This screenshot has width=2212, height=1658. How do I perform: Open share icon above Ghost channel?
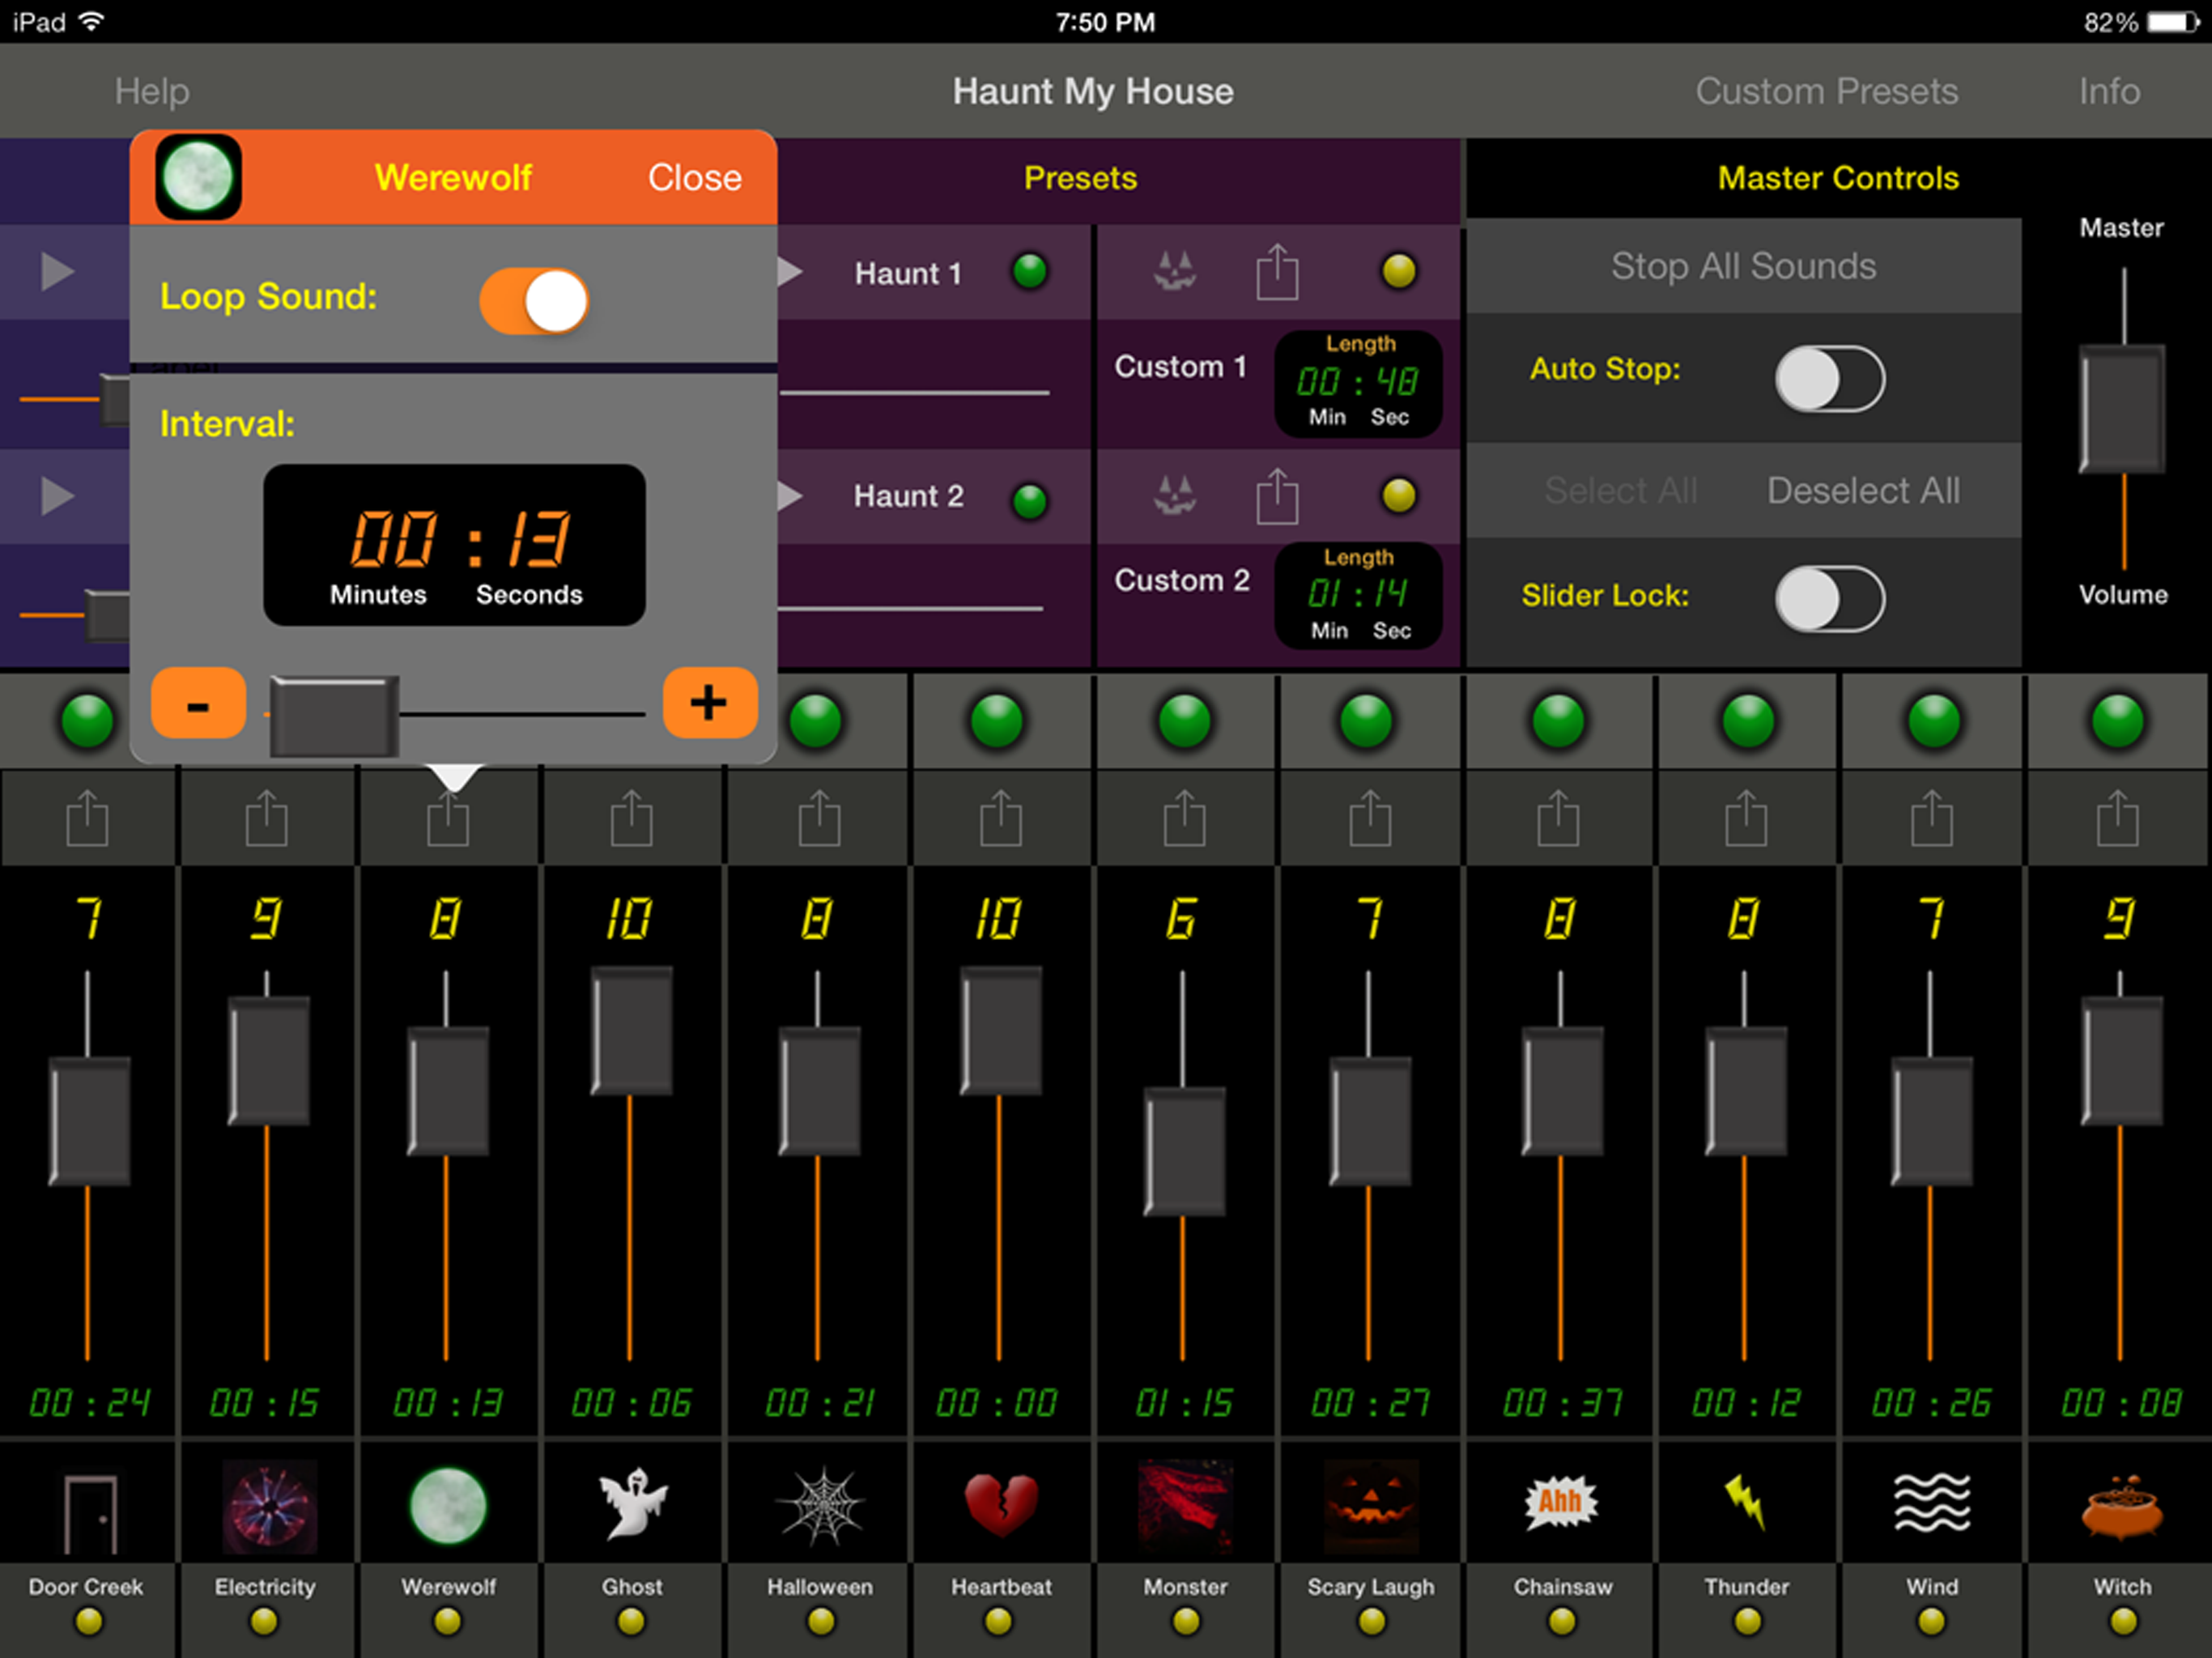click(x=631, y=818)
